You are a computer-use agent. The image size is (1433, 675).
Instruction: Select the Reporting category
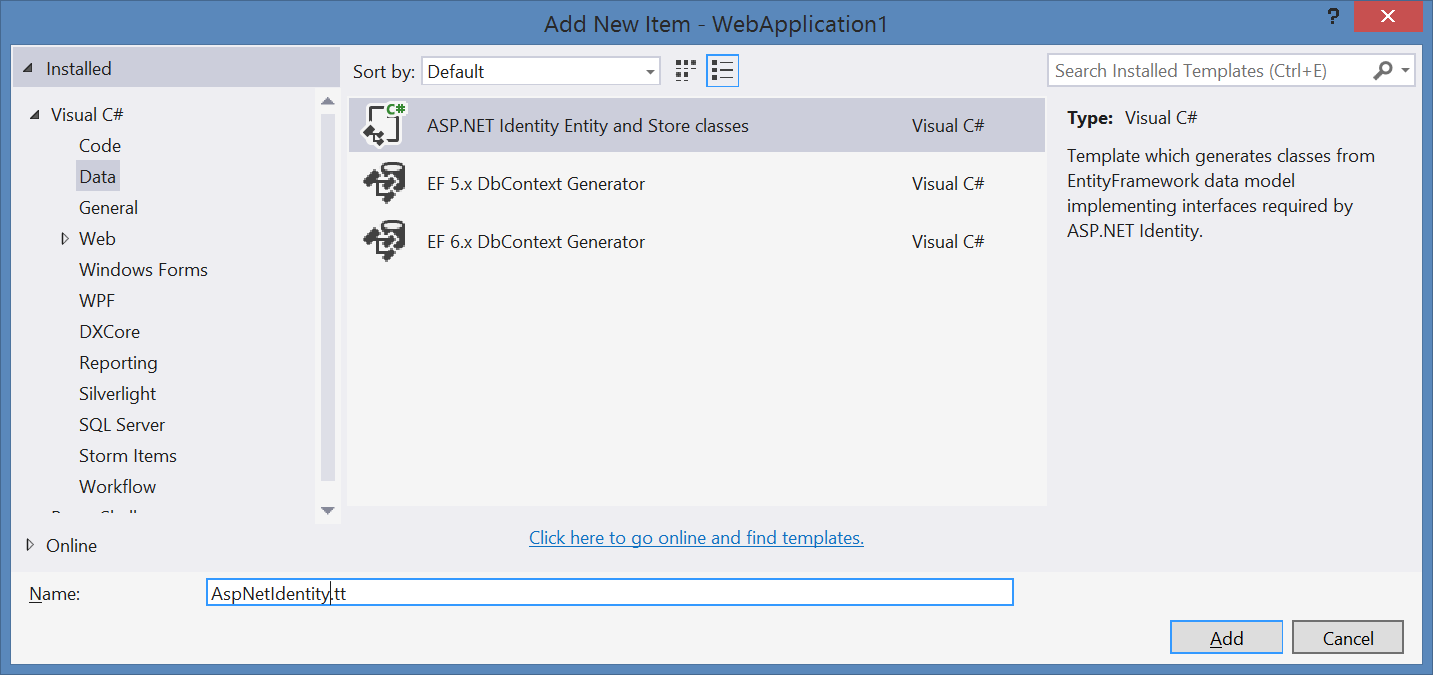[x=118, y=362]
